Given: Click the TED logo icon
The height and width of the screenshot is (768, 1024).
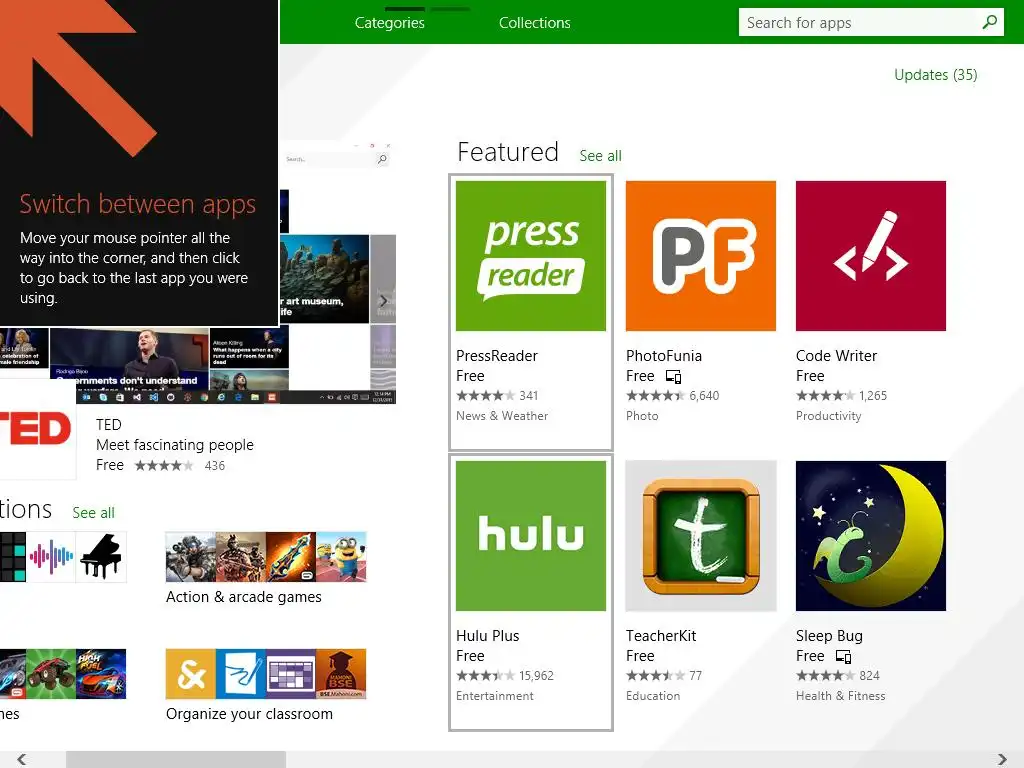Looking at the screenshot, I should point(36,429).
